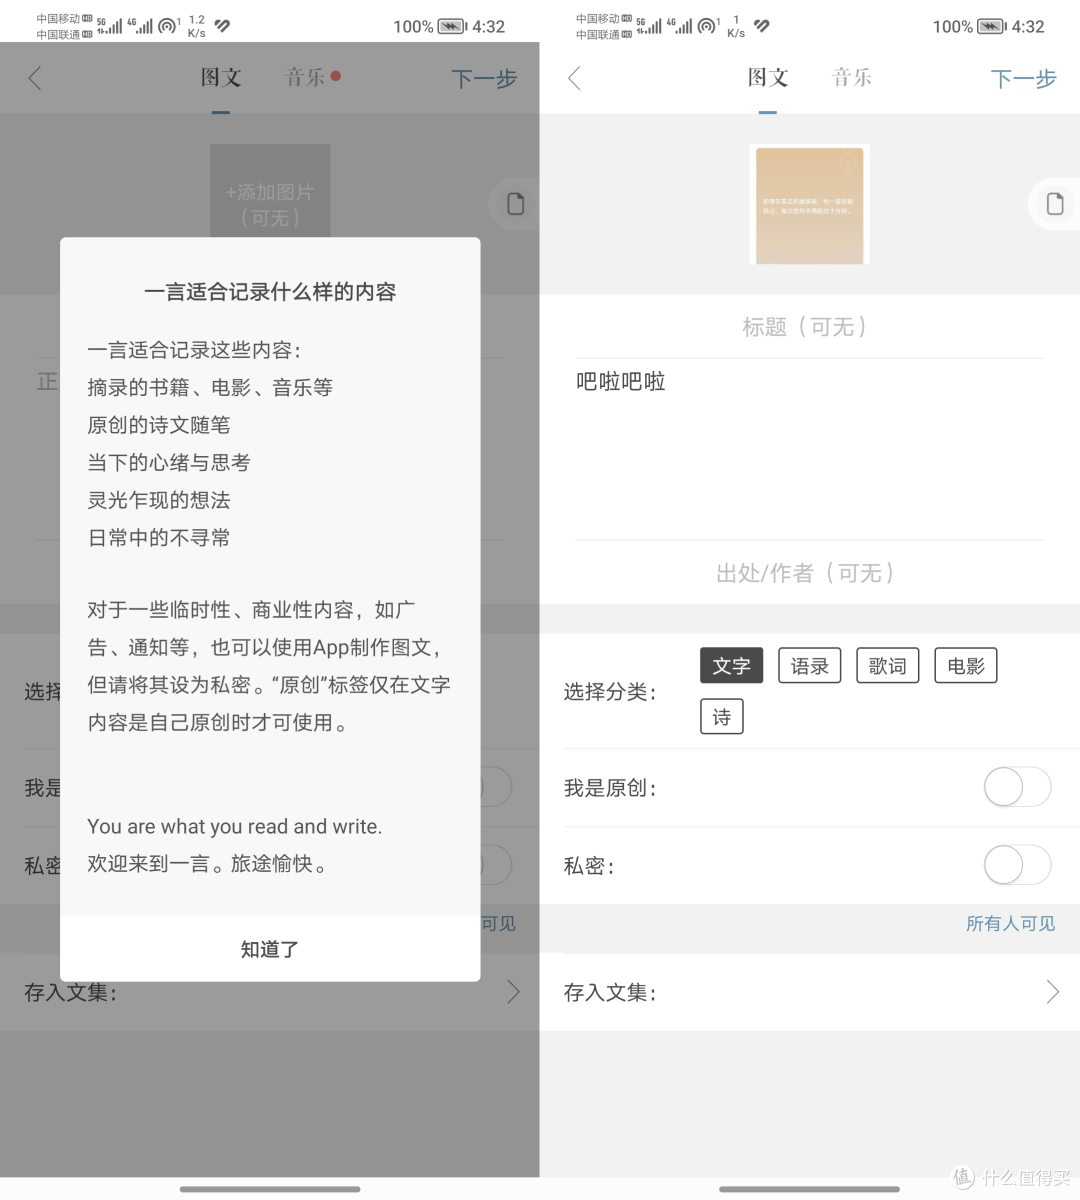This screenshot has width=1080, height=1200.
Task: Toggle the 我是原创 switch on right screen
Action: [1017, 787]
